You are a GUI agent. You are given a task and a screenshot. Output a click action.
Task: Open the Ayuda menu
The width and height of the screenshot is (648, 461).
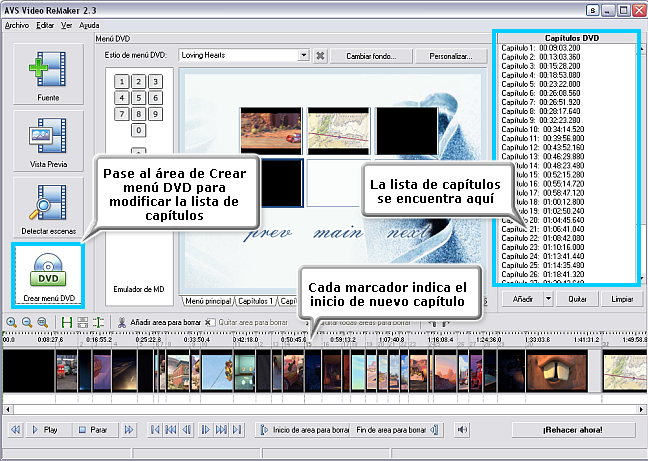89,25
